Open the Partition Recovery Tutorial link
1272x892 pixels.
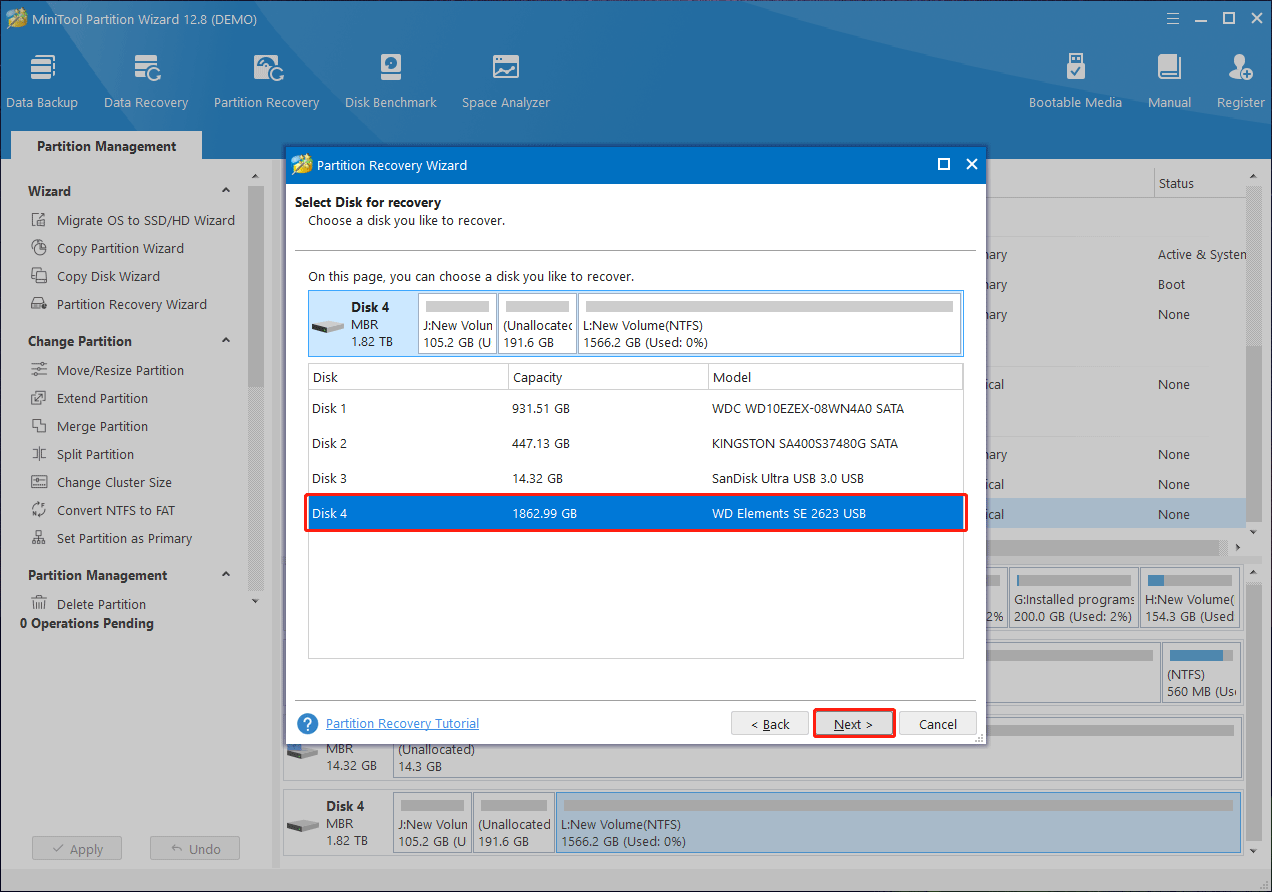pyautogui.click(x=402, y=724)
